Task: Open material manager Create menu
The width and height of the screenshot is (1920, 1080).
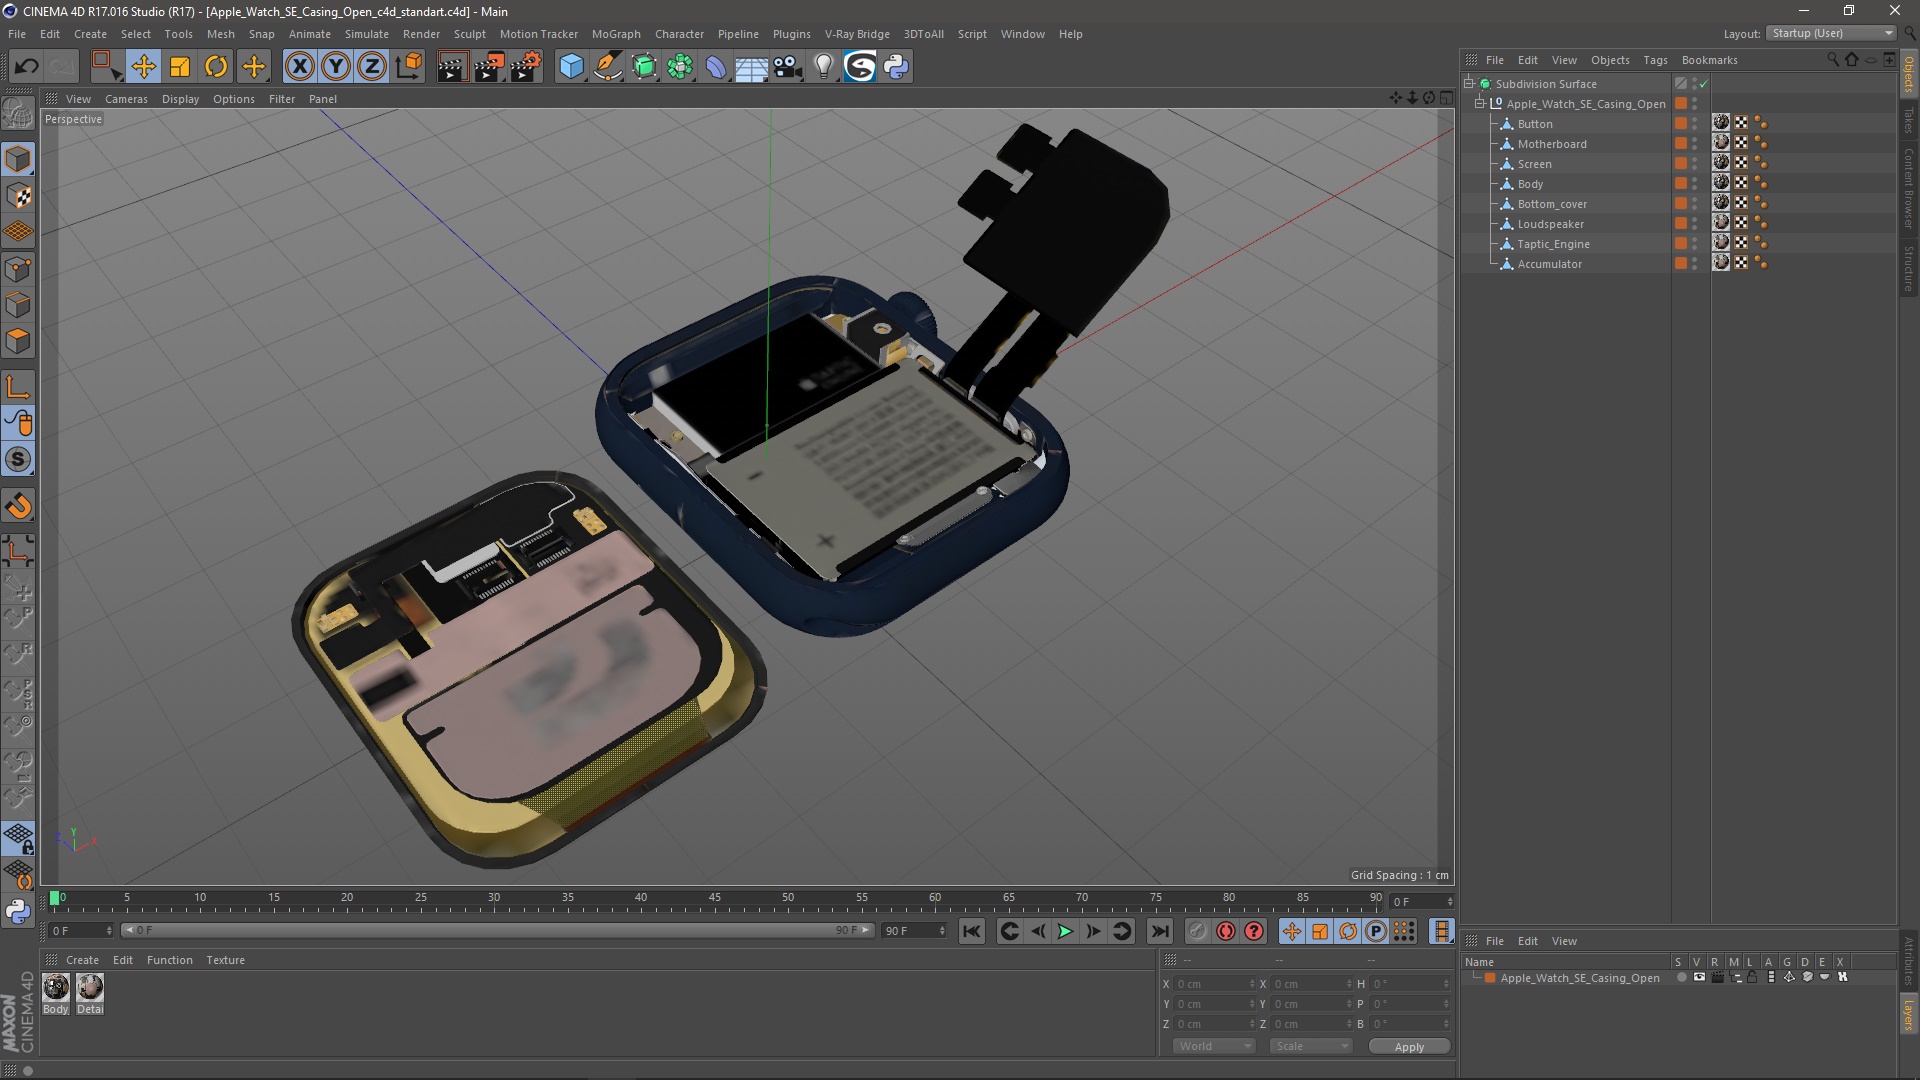Action: click(82, 960)
